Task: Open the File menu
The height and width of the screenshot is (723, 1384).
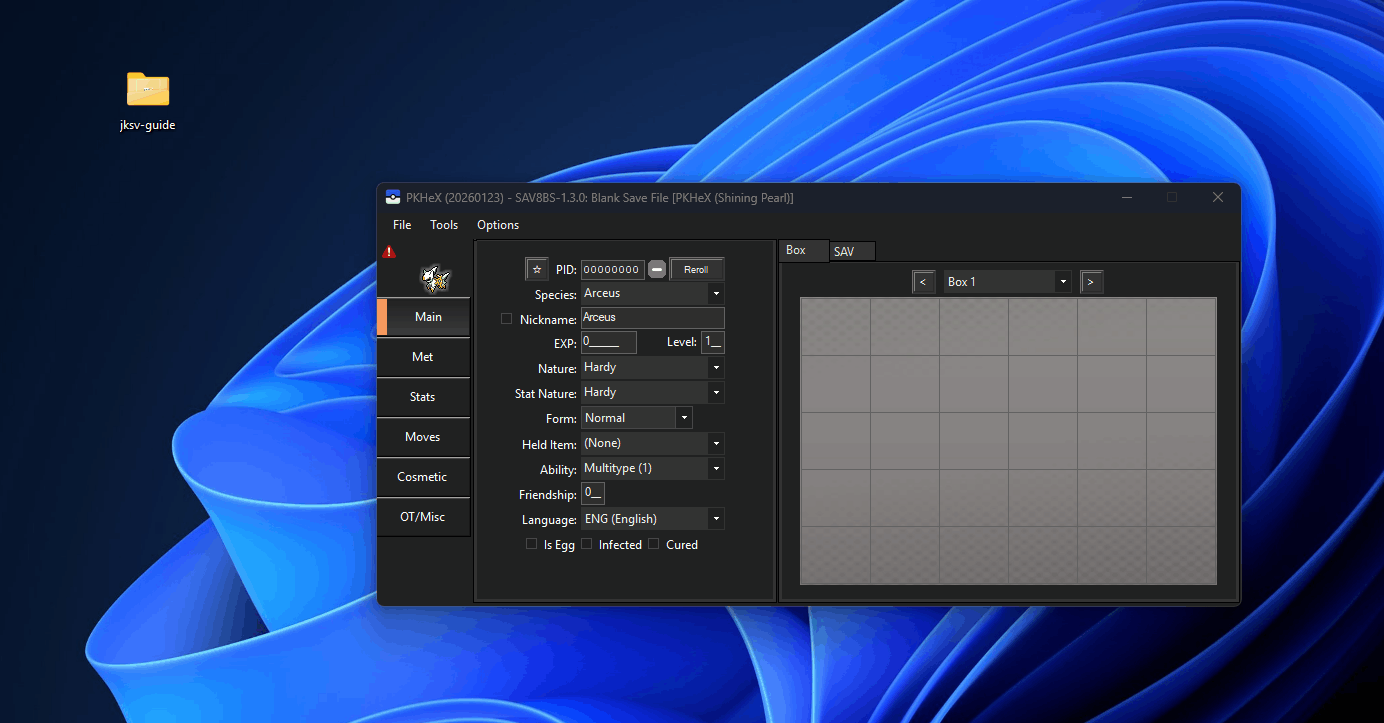Action: 402,225
